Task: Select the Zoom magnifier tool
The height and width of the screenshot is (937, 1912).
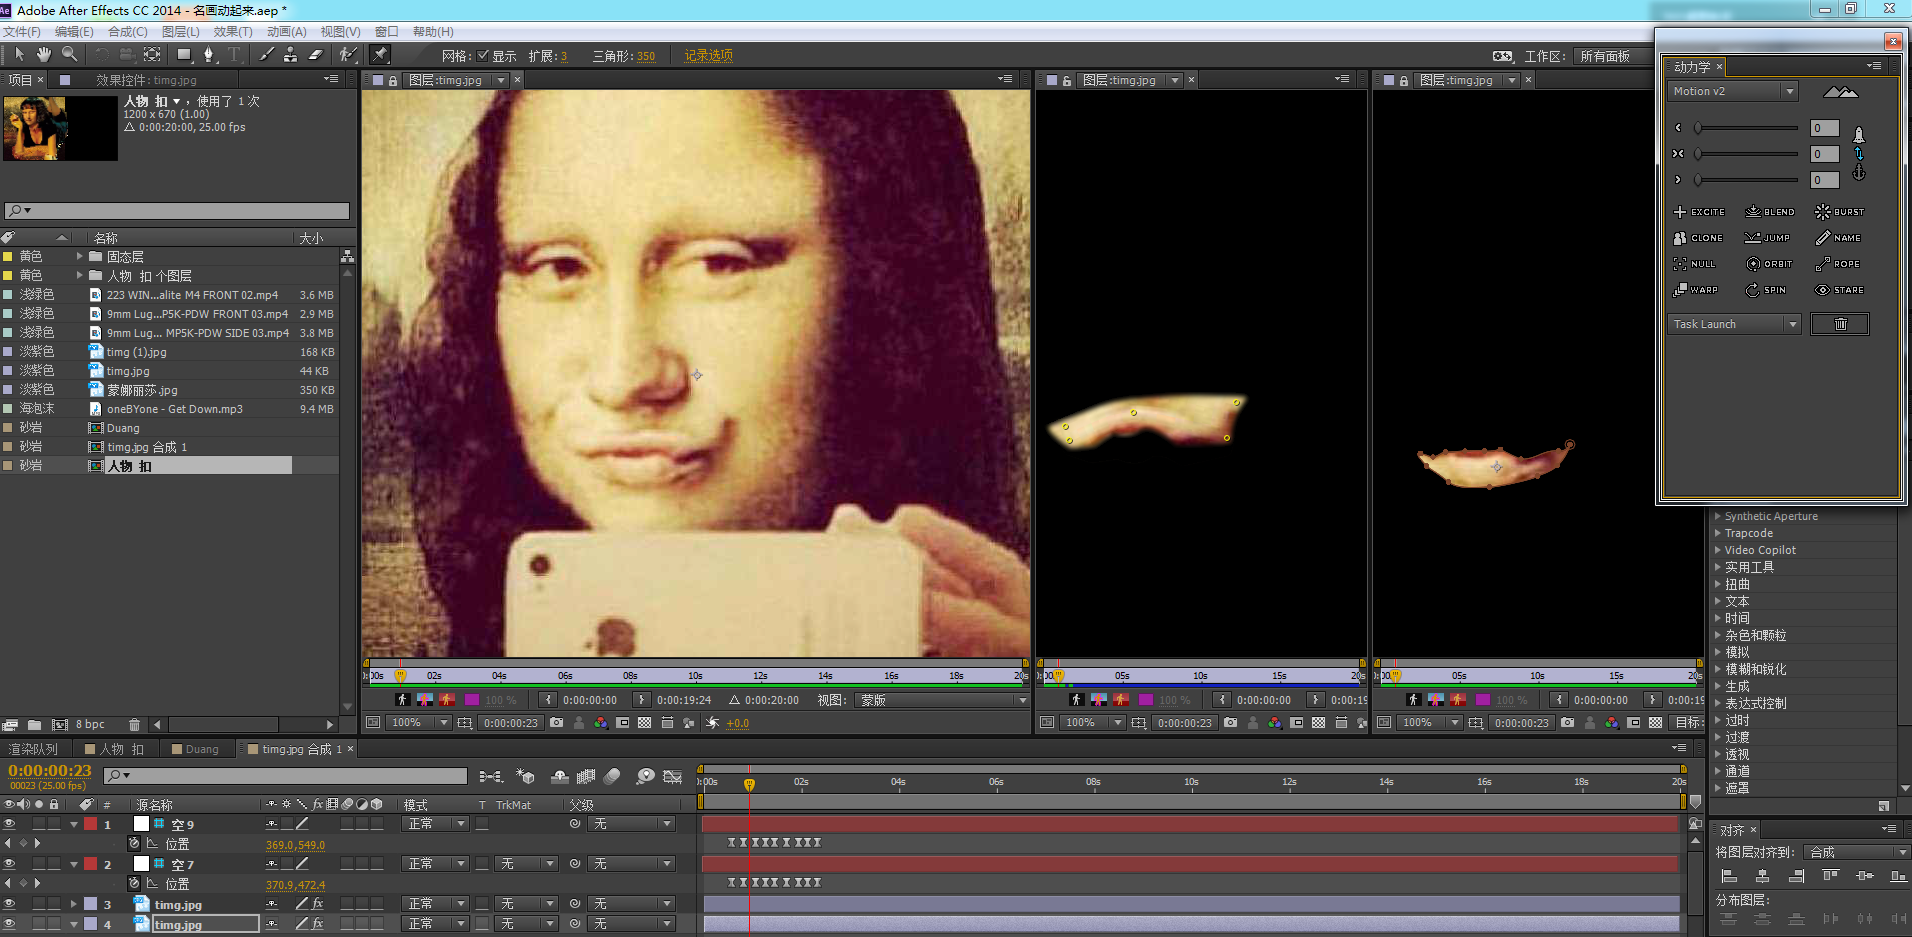Action: [69, 55]
